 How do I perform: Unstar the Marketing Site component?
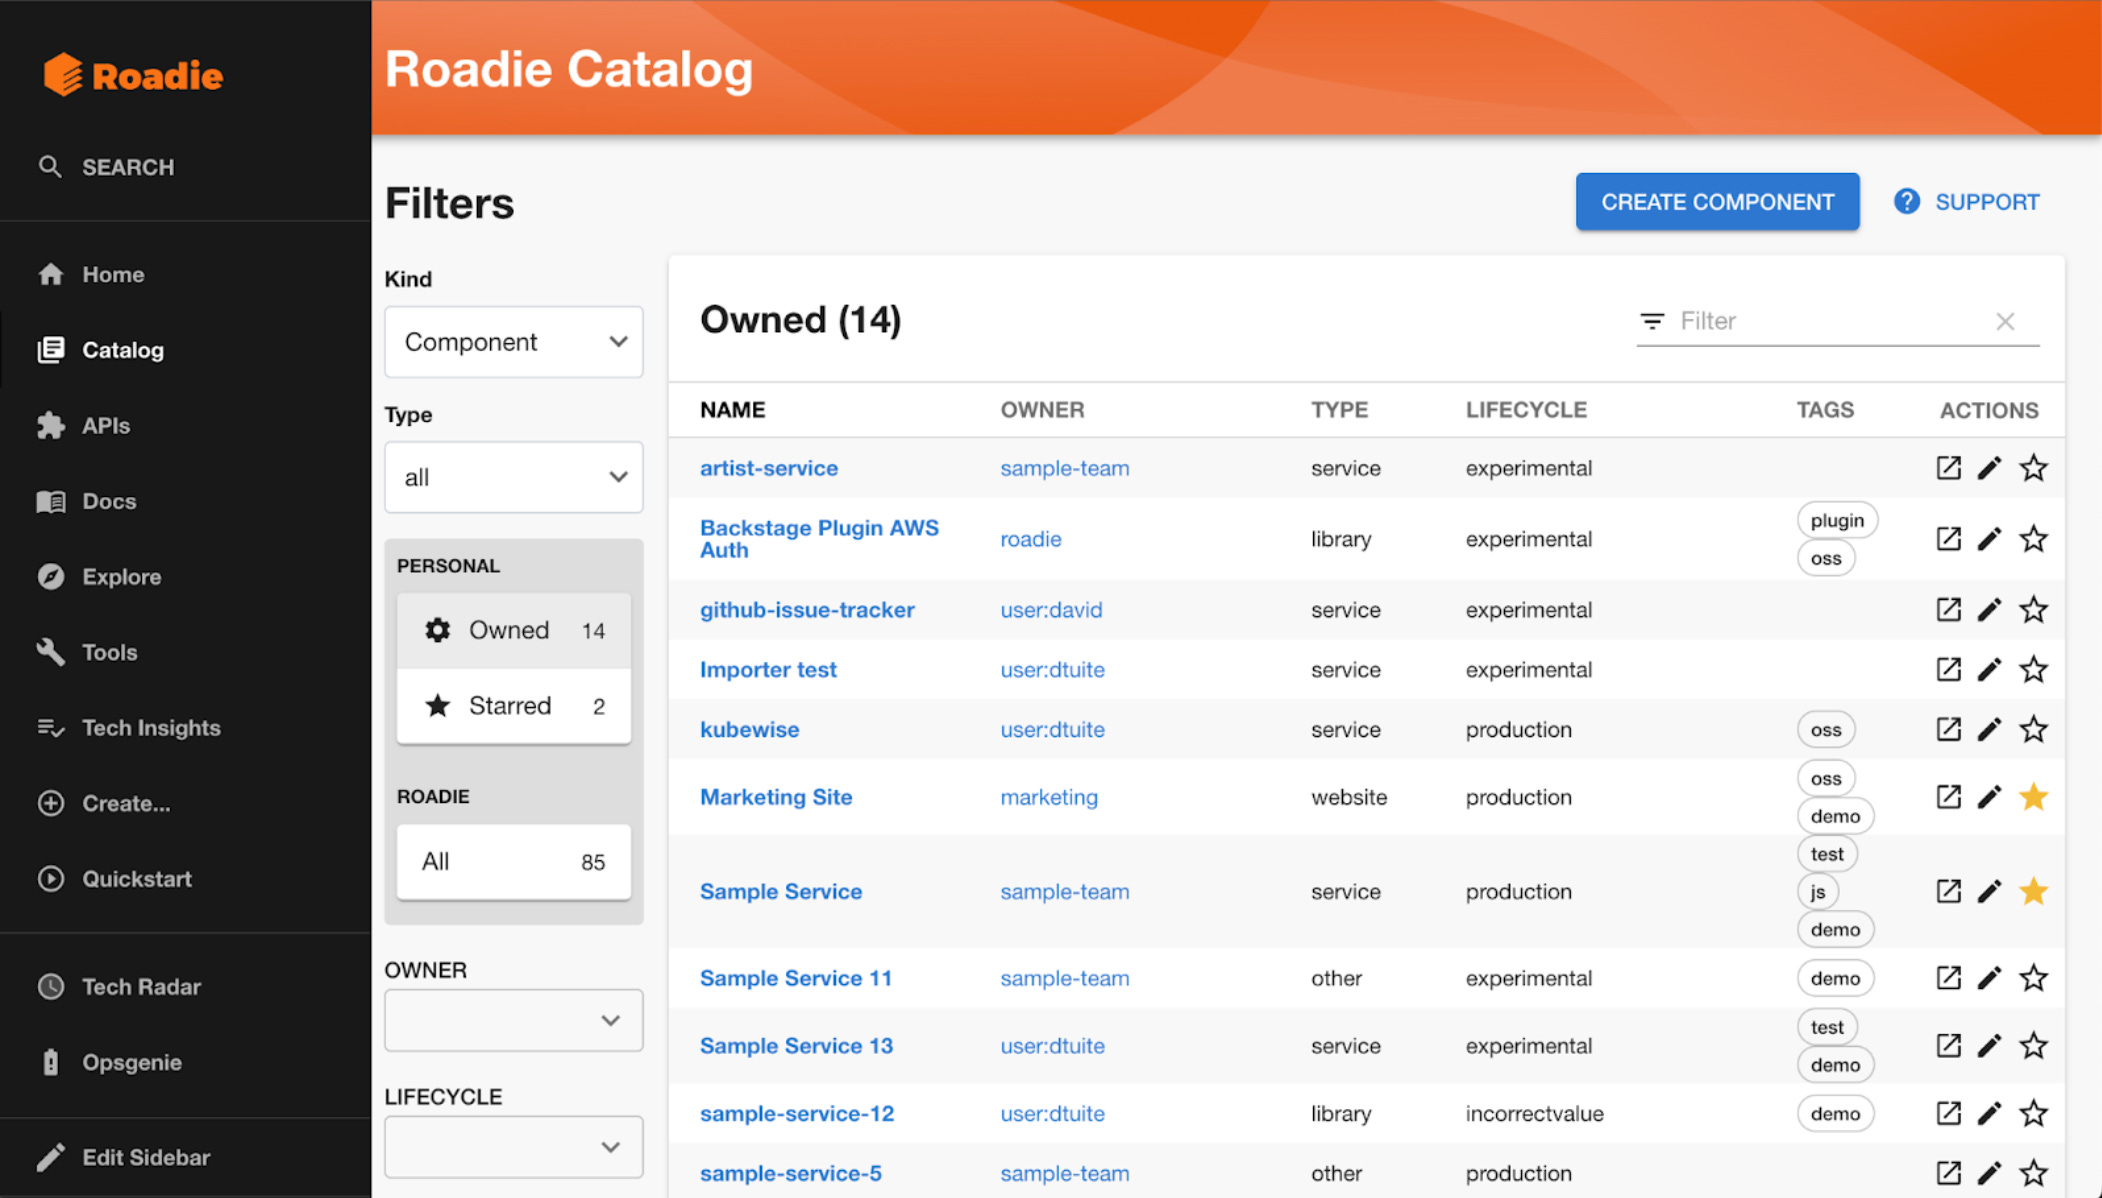point(2034,797)
